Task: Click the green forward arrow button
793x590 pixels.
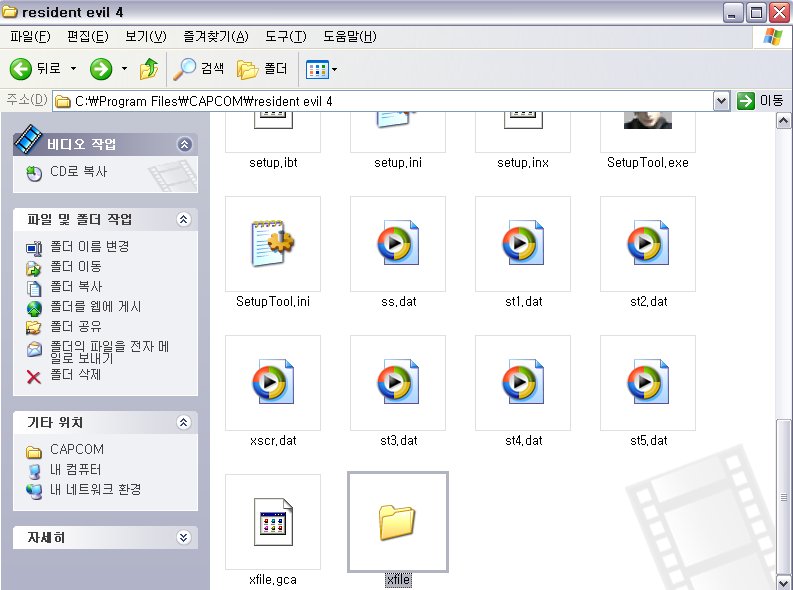Action: [101, 69]
